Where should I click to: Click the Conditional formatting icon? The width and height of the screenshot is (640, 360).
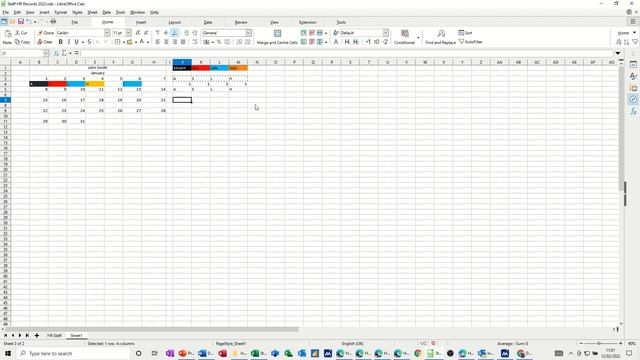(404, 33)
